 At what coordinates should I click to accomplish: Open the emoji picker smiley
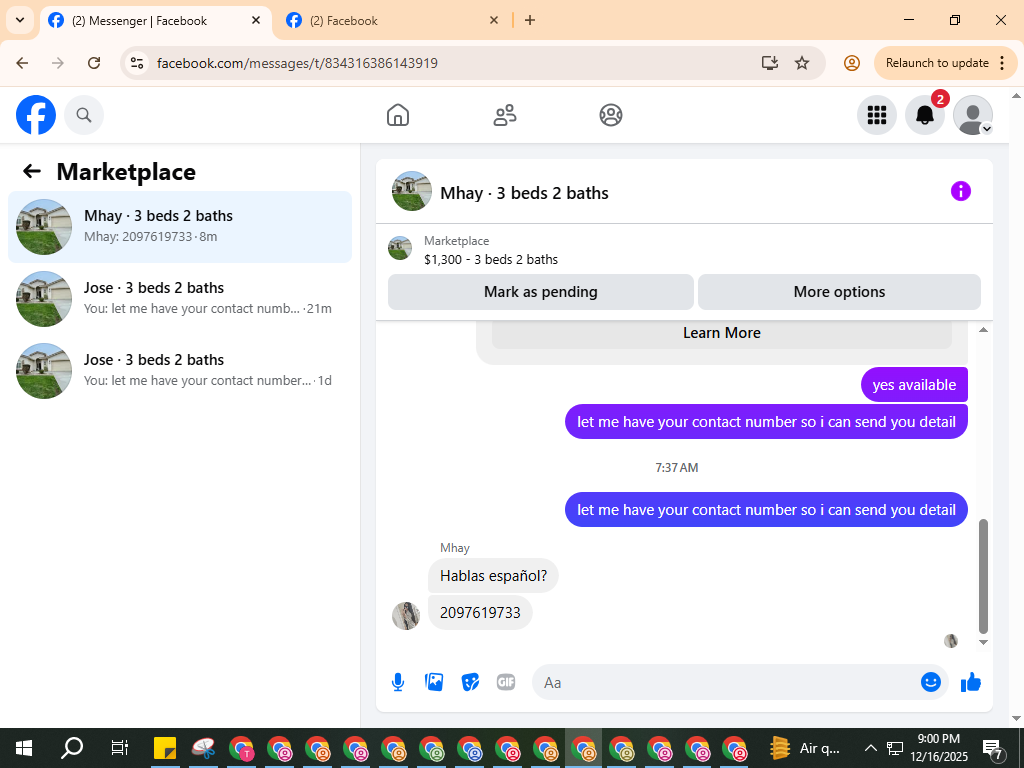[x=931, y=682]
